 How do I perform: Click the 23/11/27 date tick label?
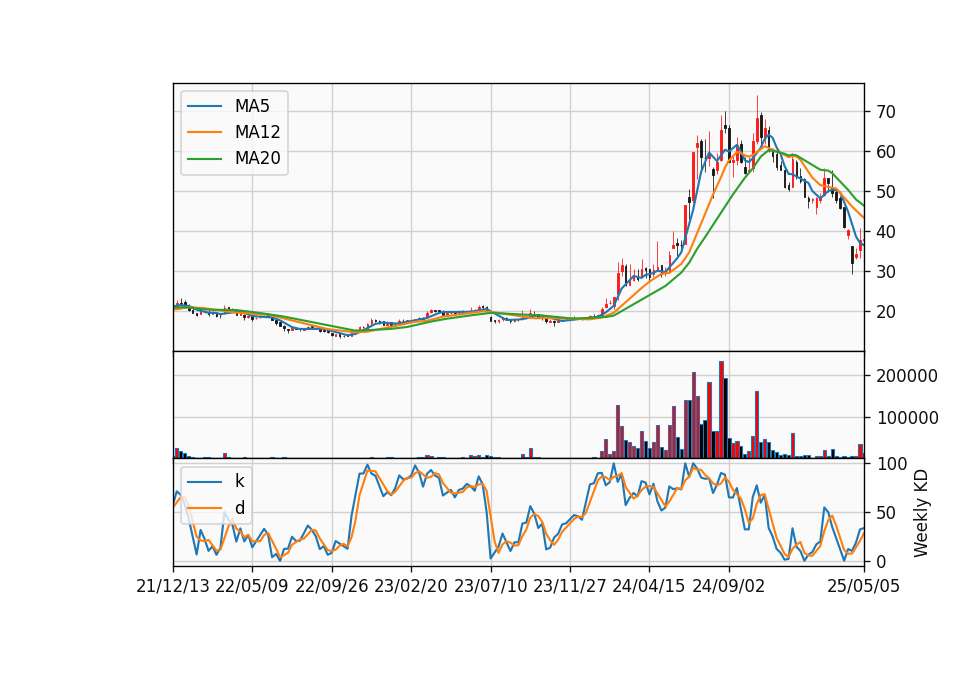570,586
